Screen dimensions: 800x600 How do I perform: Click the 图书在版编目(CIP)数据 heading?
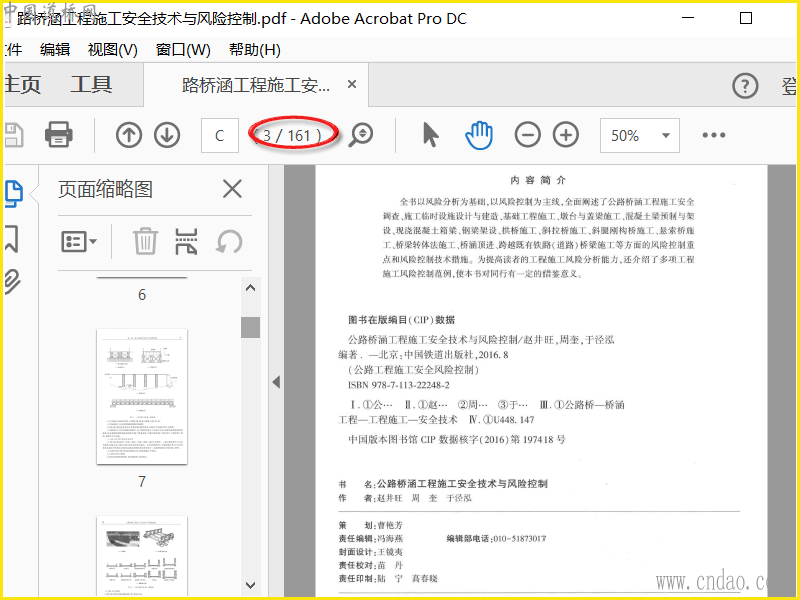pos(401,320)
